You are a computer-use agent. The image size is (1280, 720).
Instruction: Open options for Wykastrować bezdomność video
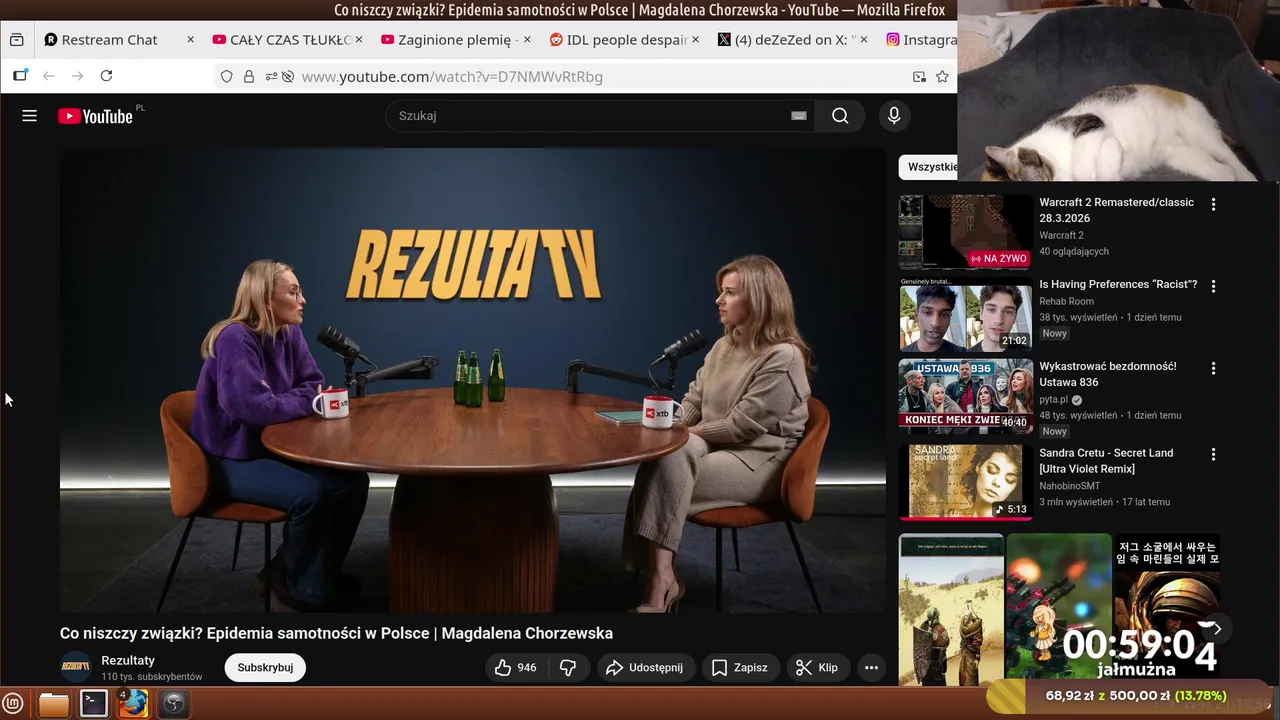pos(1213,368)
